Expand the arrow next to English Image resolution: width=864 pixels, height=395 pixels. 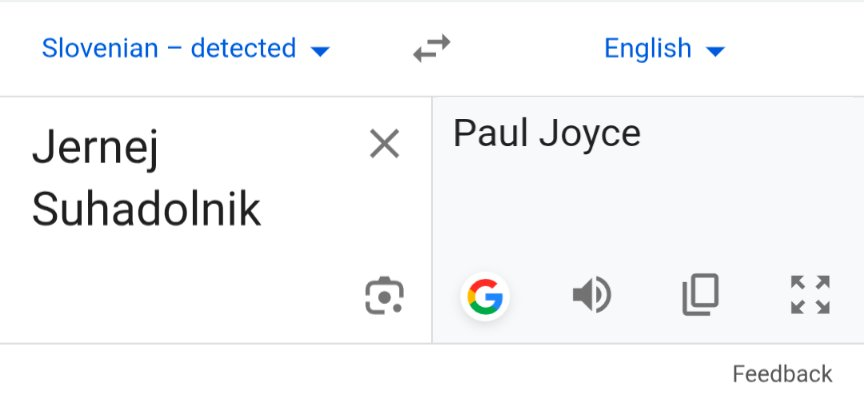click(x=715, y=51)
